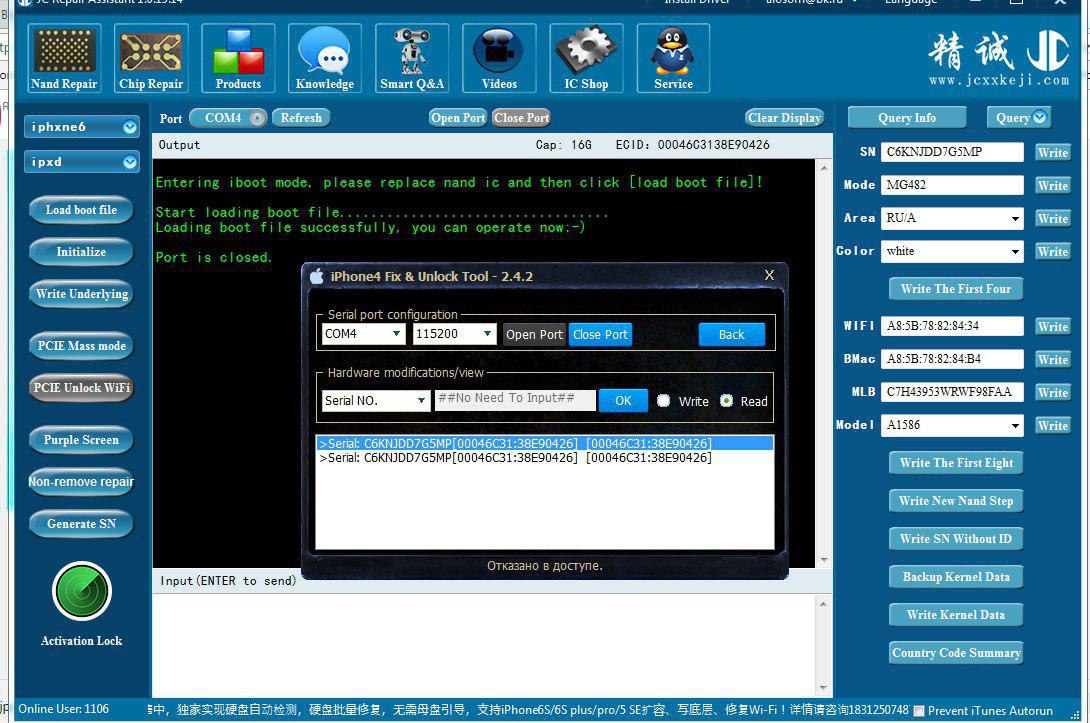
Task: Open the Videos camera icon
Action: (499, 58)
